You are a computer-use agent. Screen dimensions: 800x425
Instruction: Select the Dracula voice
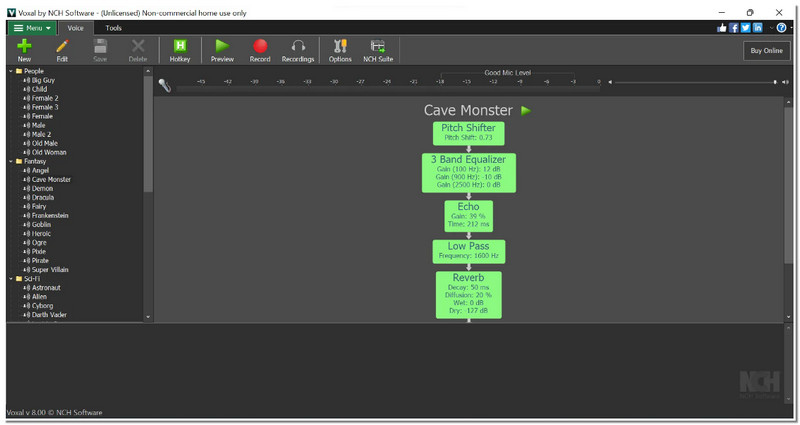pyautogui.click(x=43, y=197)
